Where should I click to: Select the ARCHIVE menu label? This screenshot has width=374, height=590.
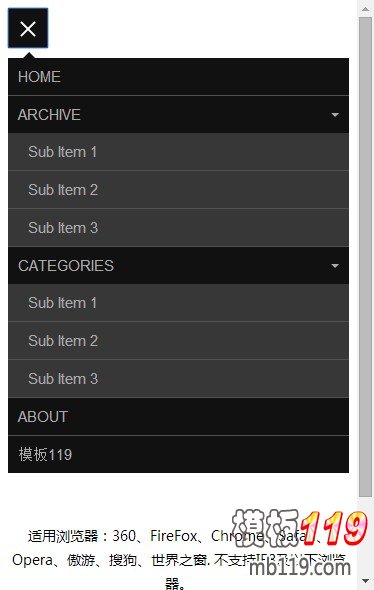[49, 115]
